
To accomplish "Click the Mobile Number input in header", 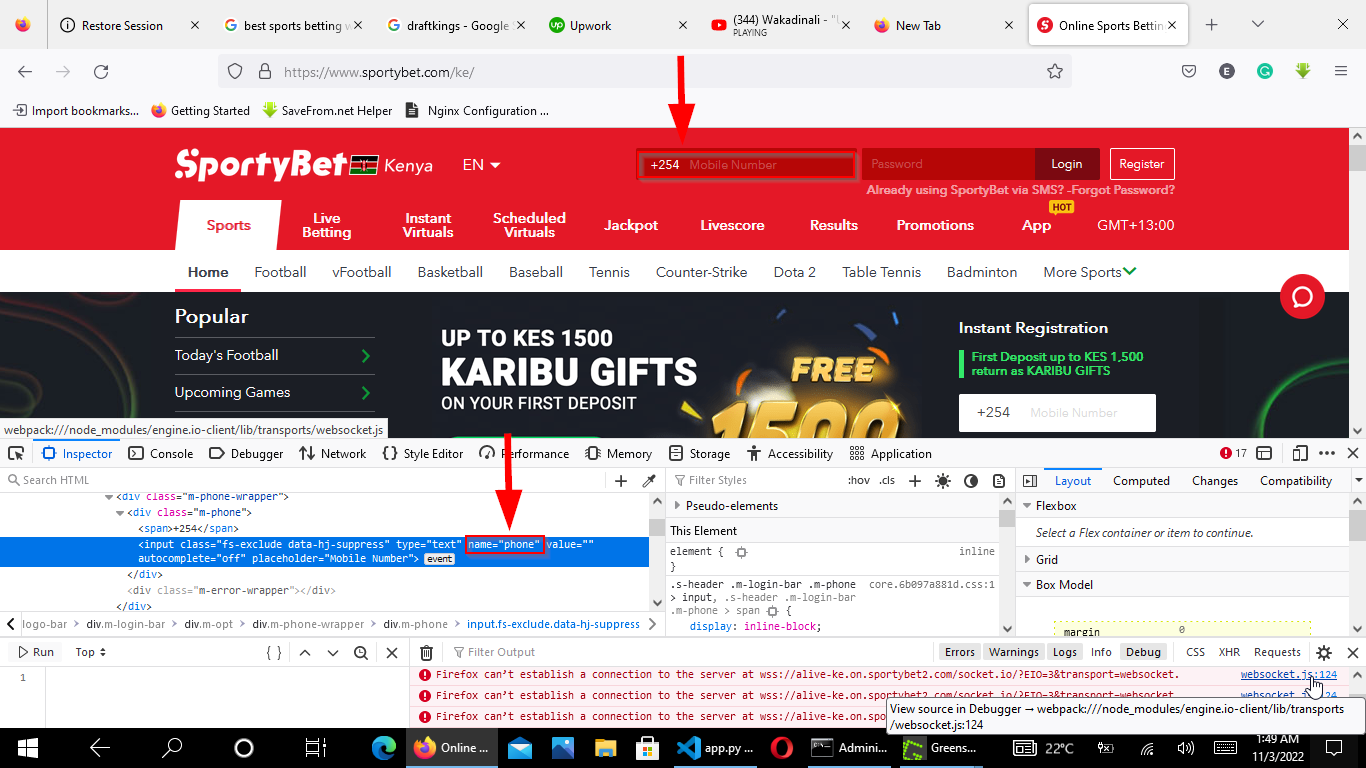I will pyautogui.click(x=747, y=165).
